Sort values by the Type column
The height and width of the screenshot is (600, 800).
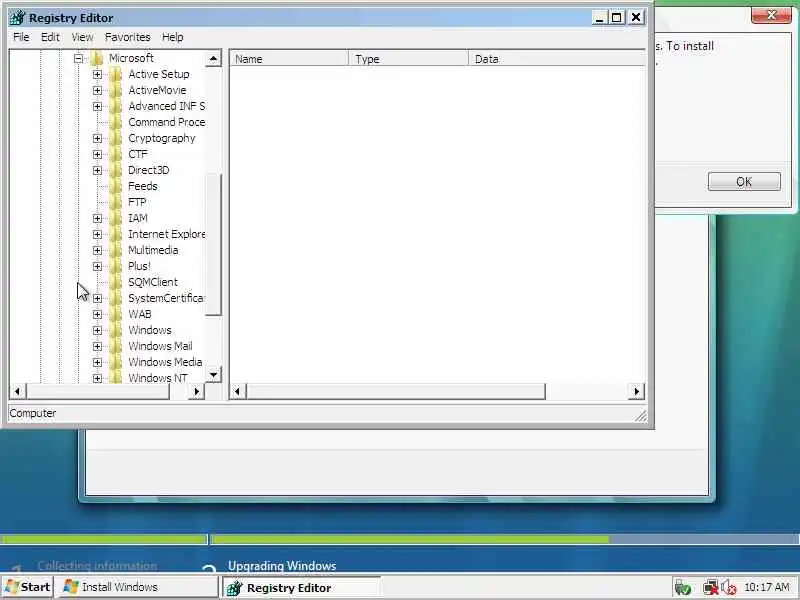[x=409, y=59]
